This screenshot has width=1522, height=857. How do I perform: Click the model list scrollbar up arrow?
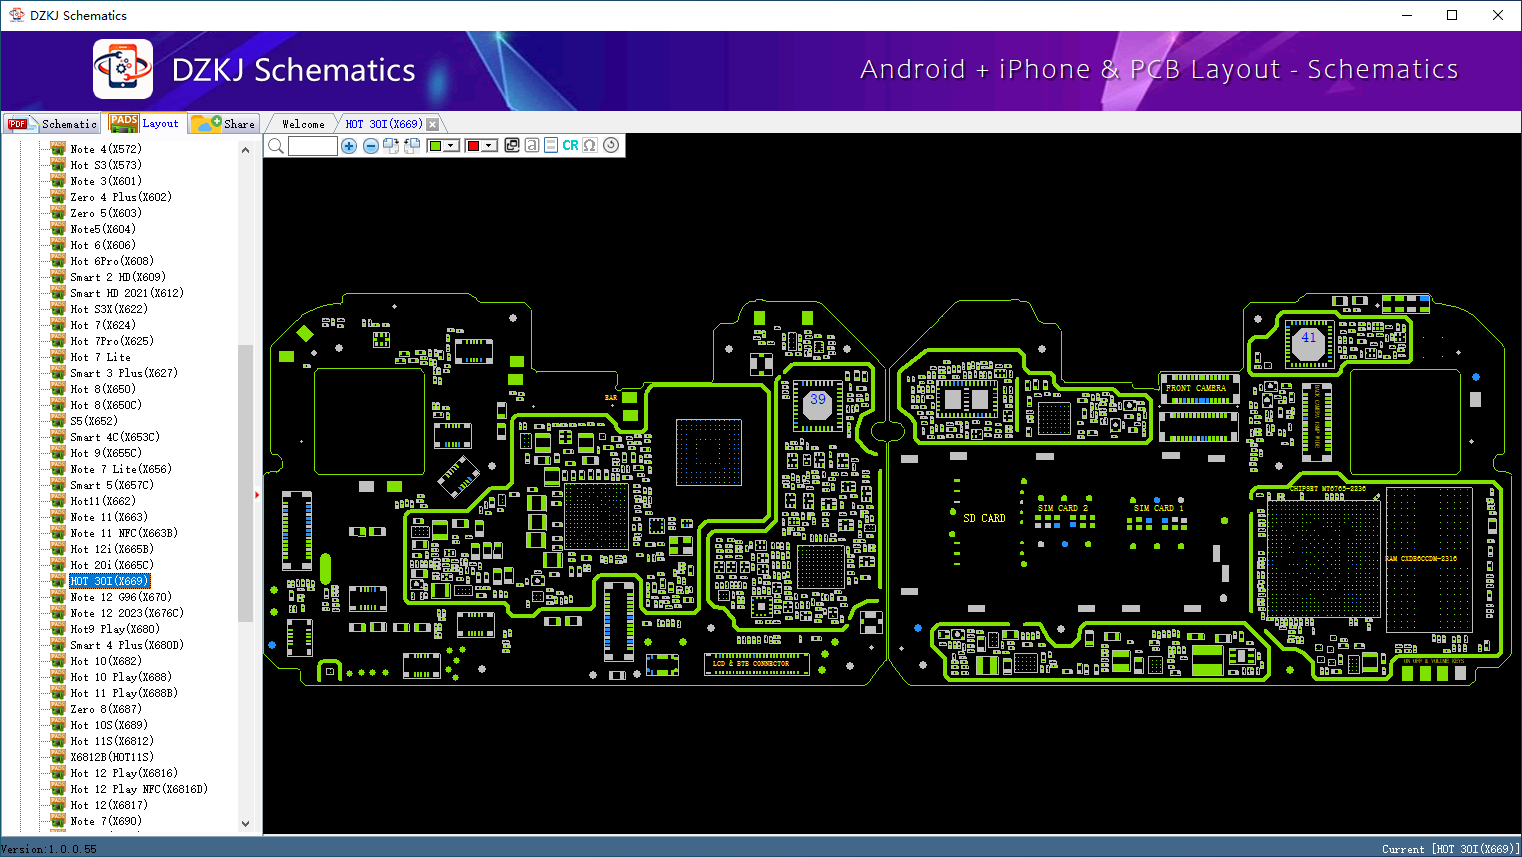[246, 150]
